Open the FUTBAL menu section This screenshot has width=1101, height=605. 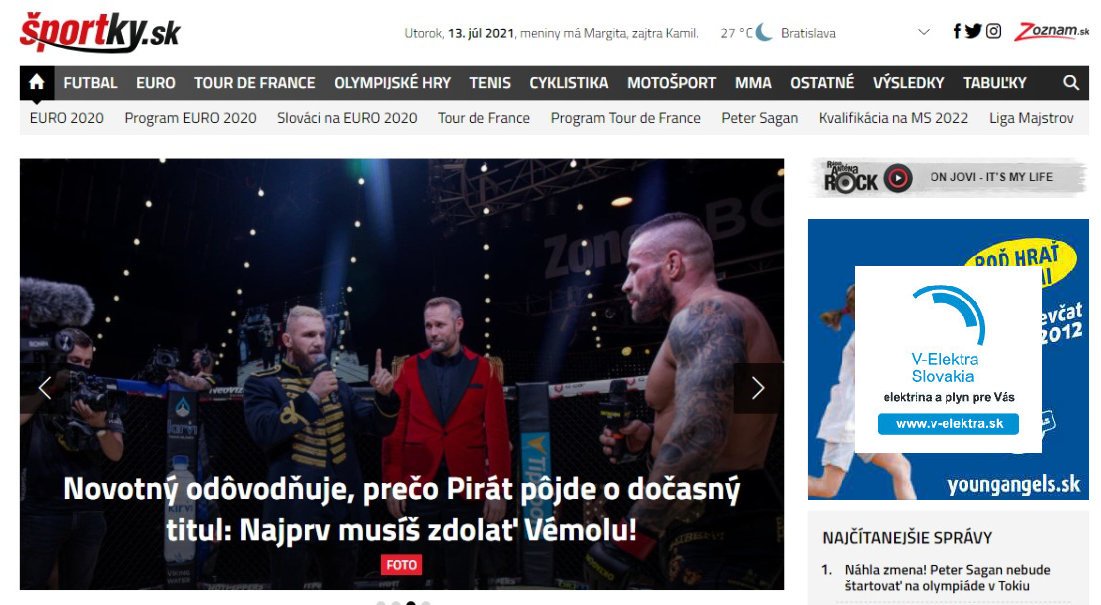point(91,83)
